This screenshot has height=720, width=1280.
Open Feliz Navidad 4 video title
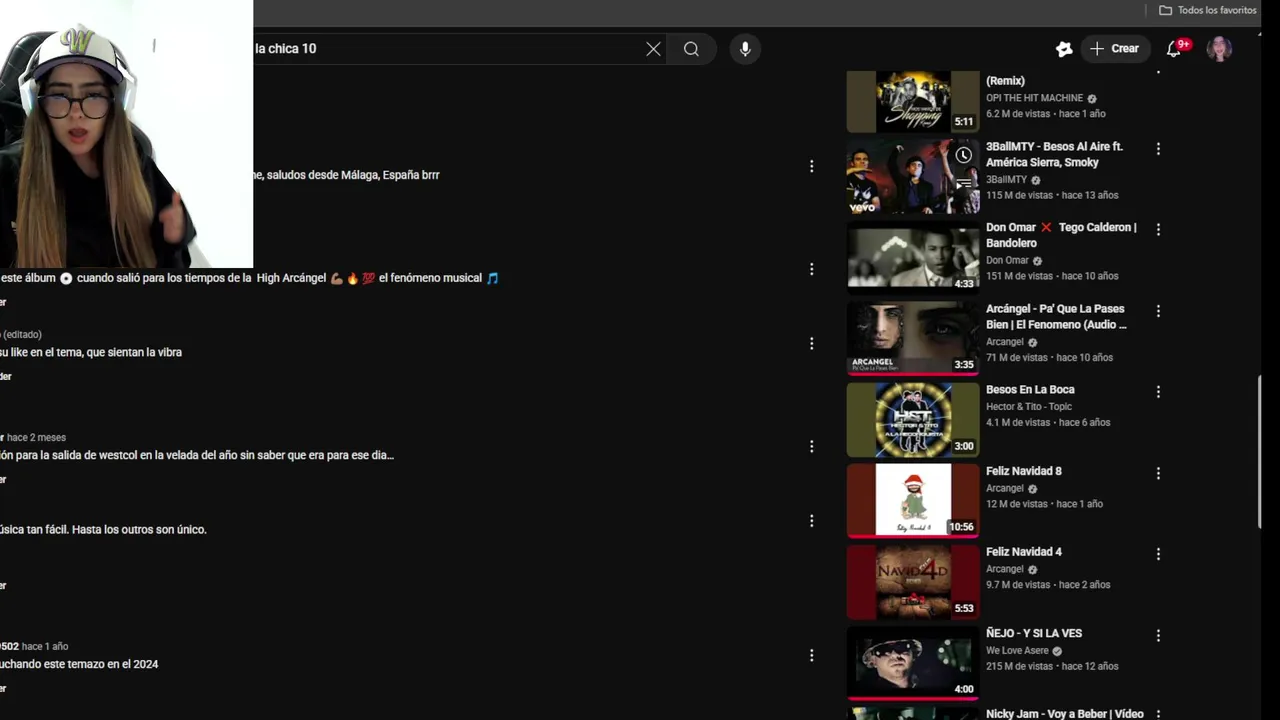[x=1024, y=552]
